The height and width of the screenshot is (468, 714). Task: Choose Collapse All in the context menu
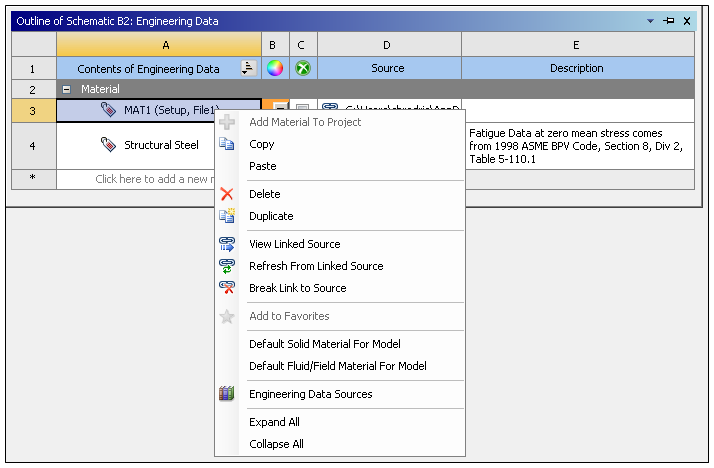(276, 444)
